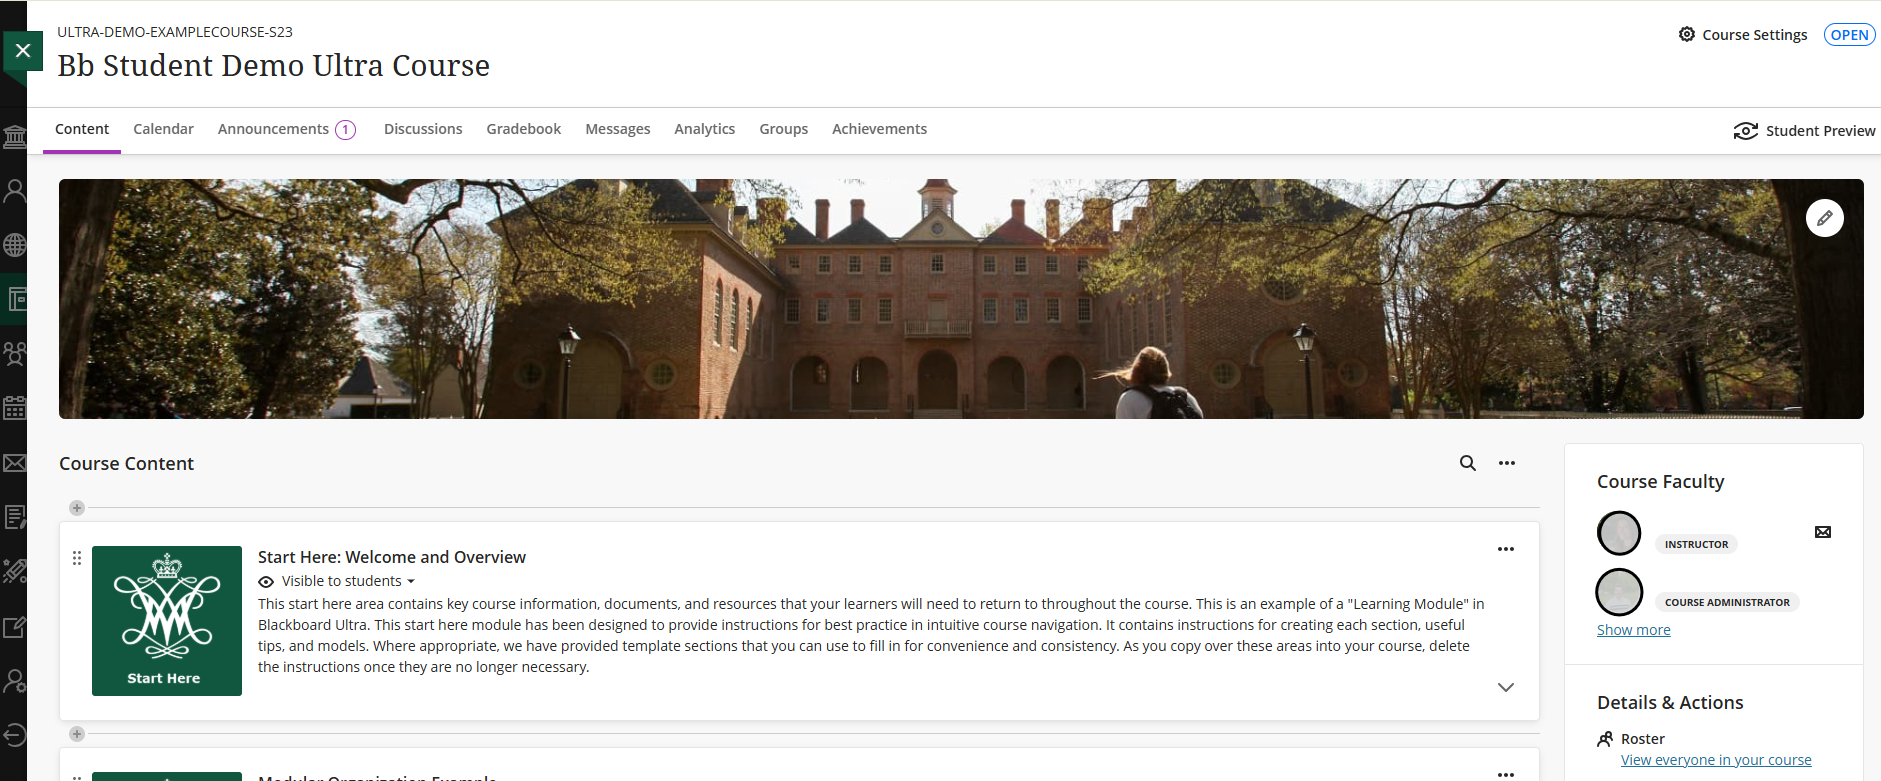Click the Course Settings gear icon
The height and width of the screenshot is (781, 1881).
(x=1687, y=34)
